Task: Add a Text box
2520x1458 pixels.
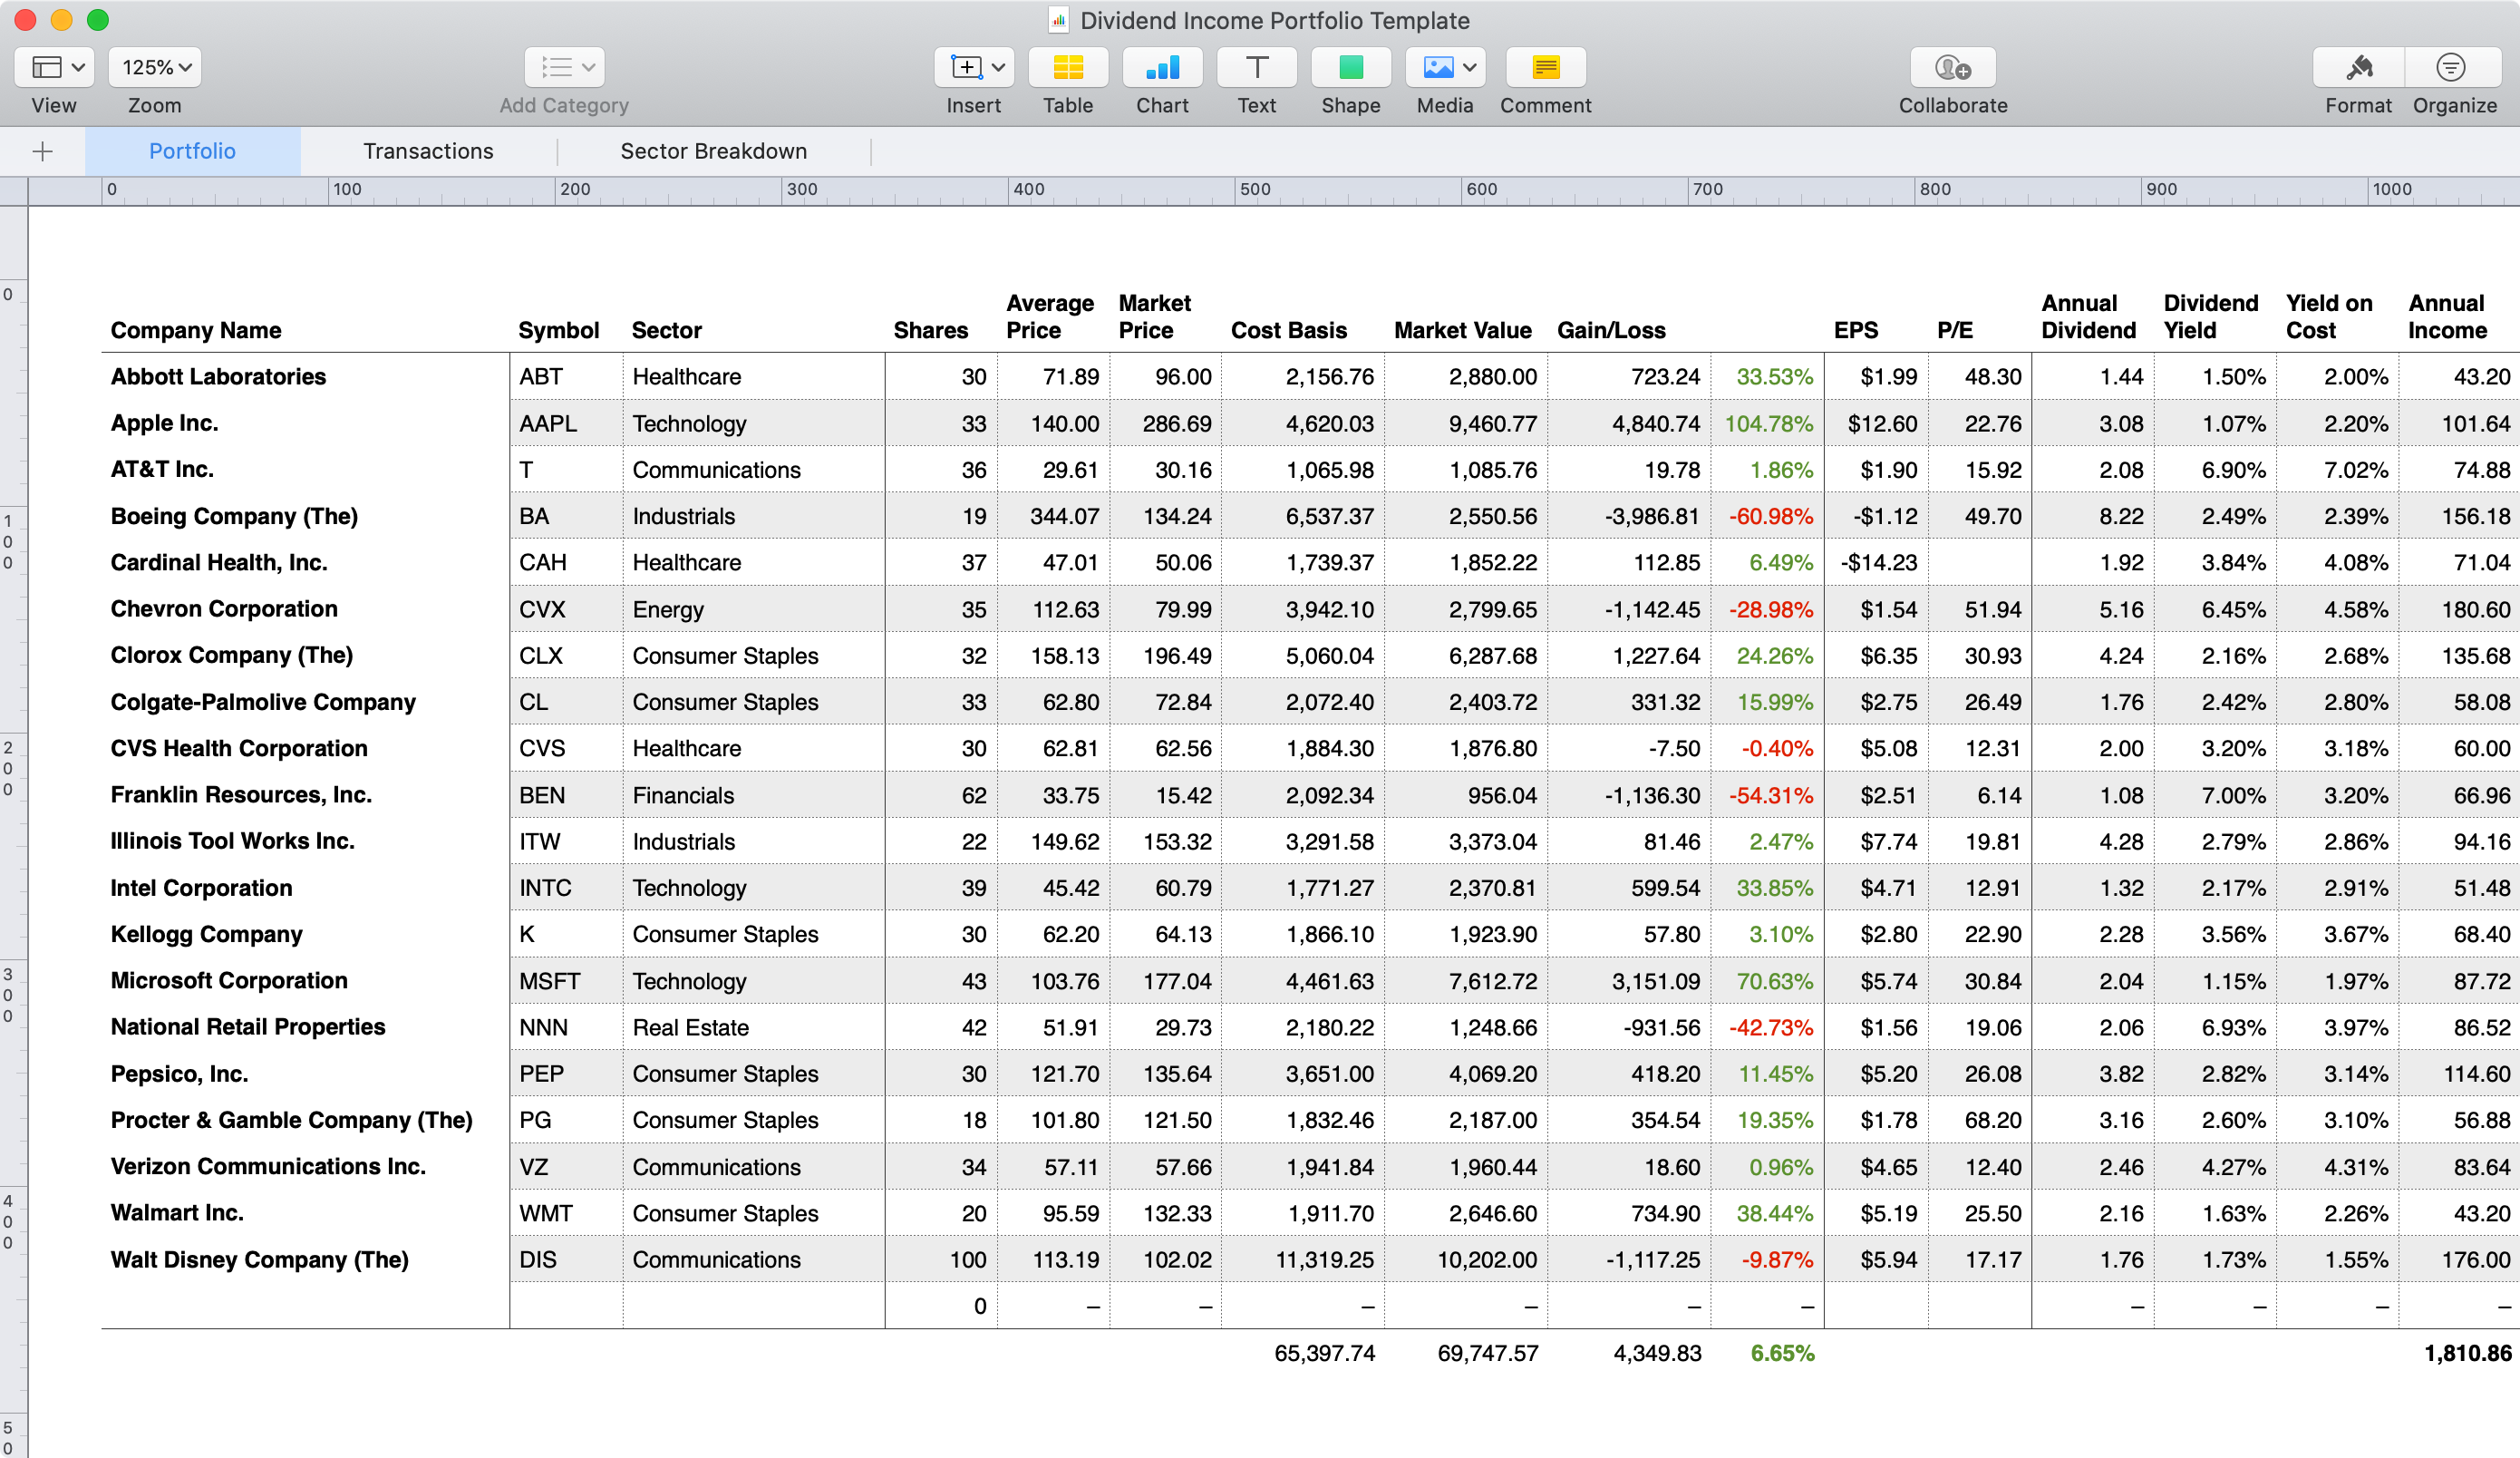Action: 1257,67
